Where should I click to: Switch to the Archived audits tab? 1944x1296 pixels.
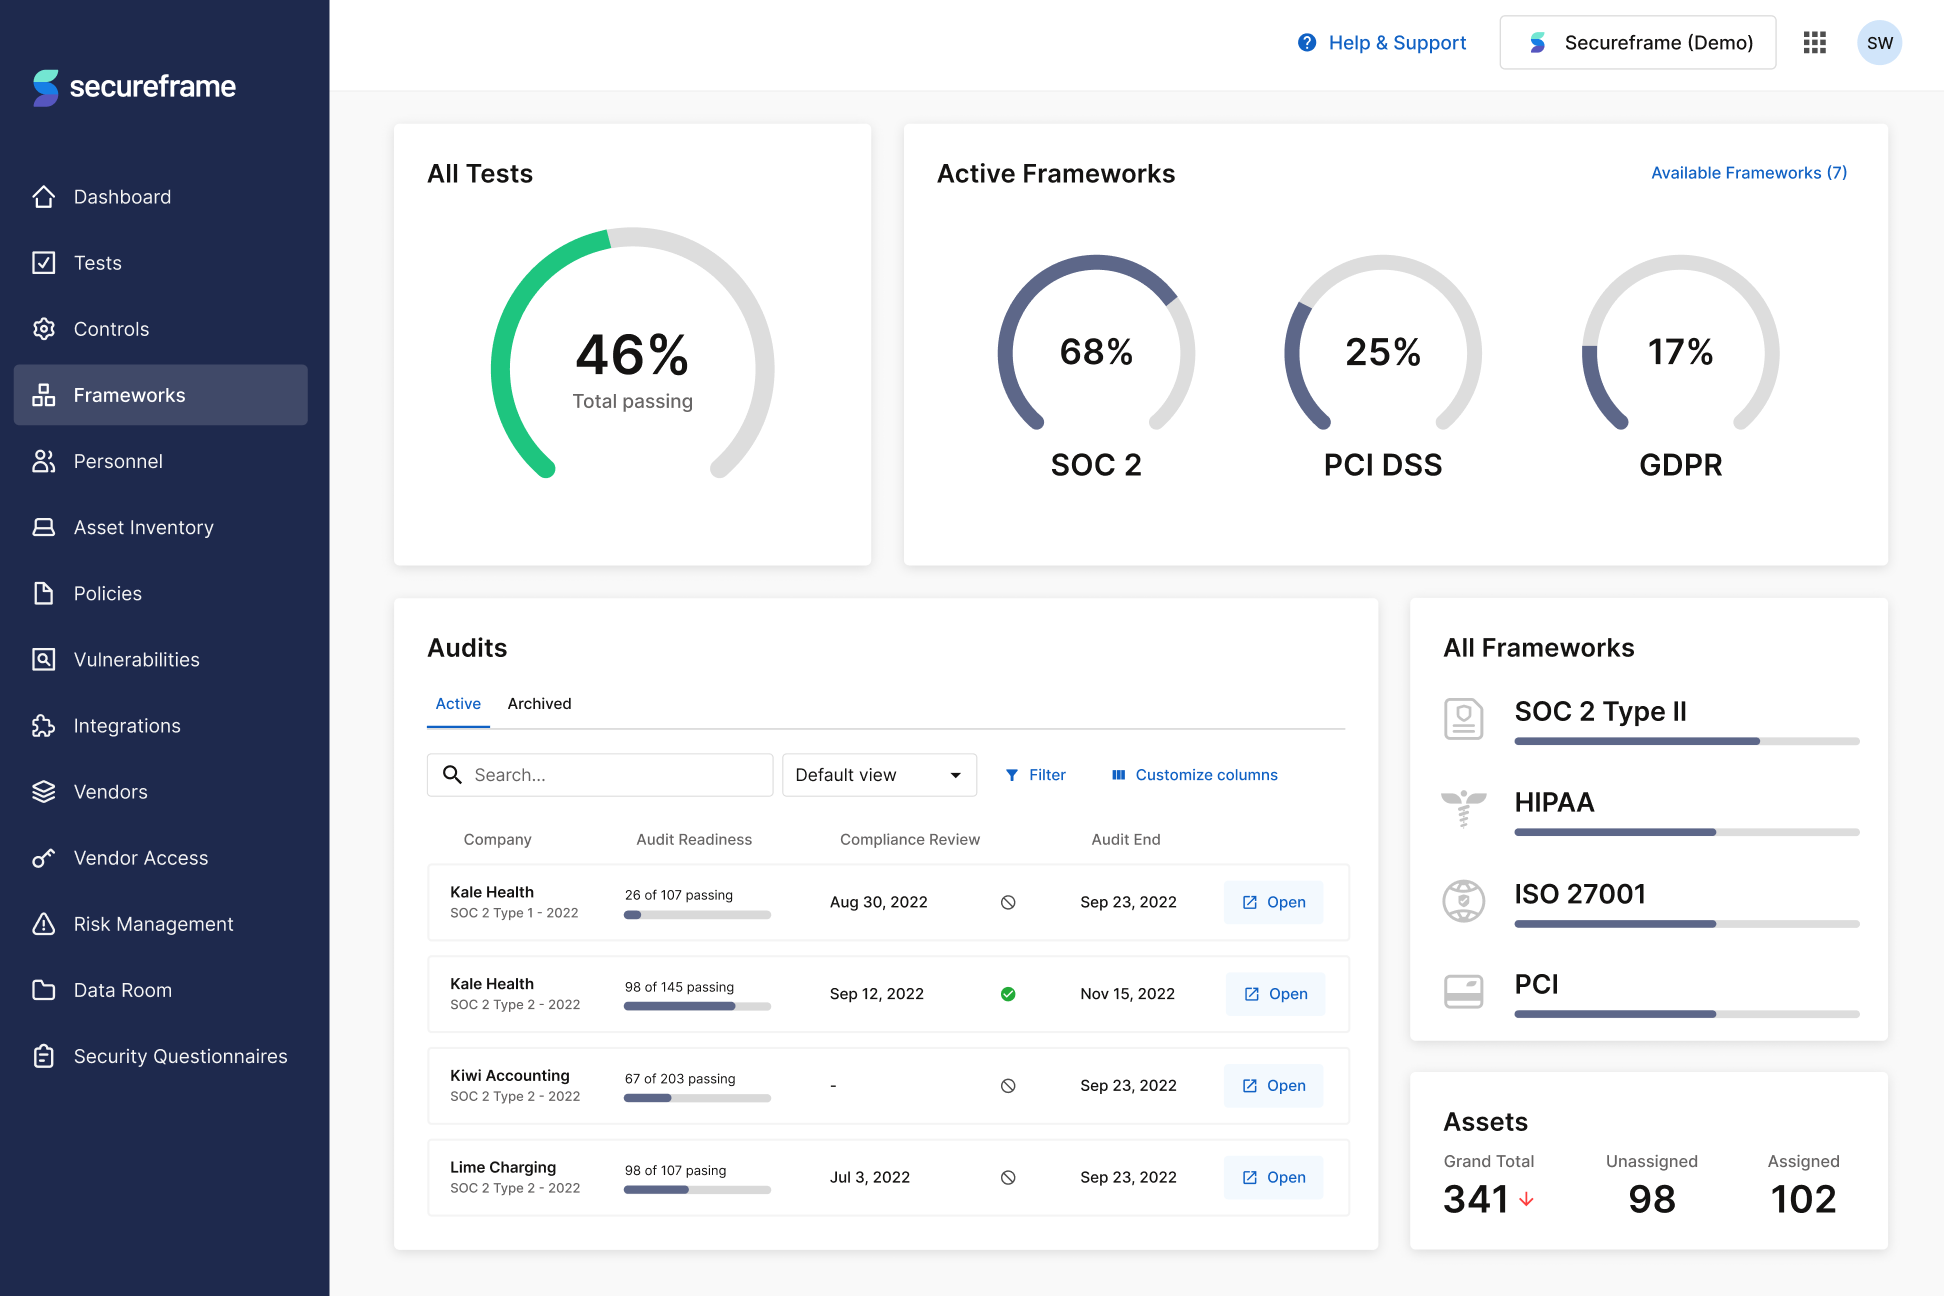click(539, 704)
